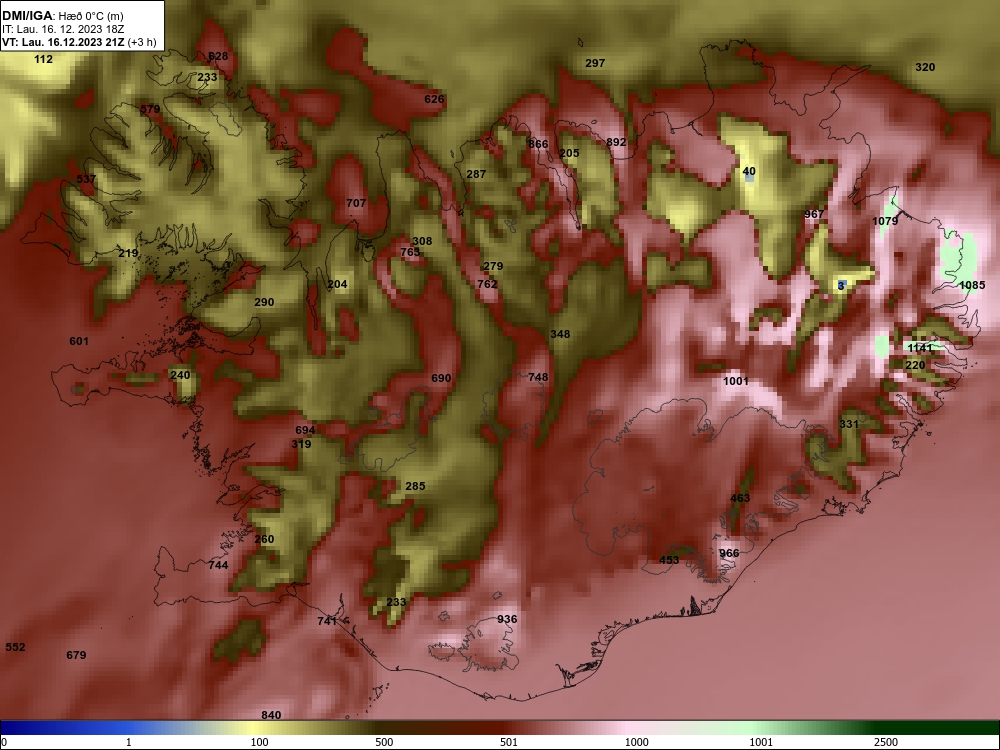Image resolution: width=1000 pixels, height=750 pixels.
Task: Click the map value 741
Action: coord(327,621)
